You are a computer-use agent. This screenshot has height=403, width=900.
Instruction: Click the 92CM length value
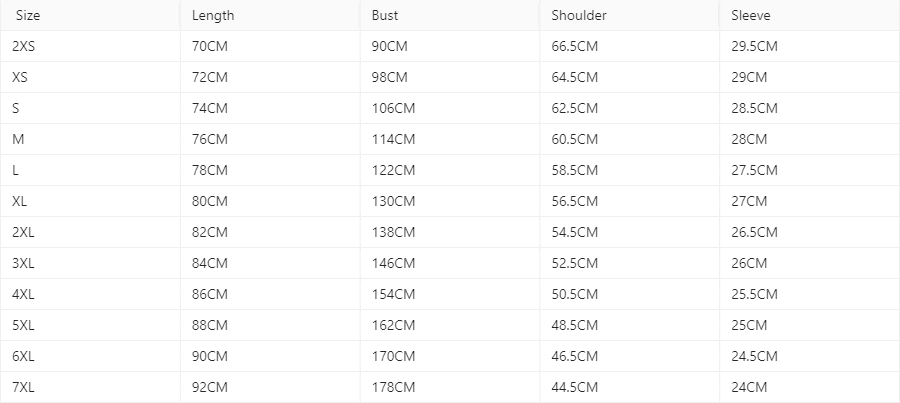coord(209,387)
